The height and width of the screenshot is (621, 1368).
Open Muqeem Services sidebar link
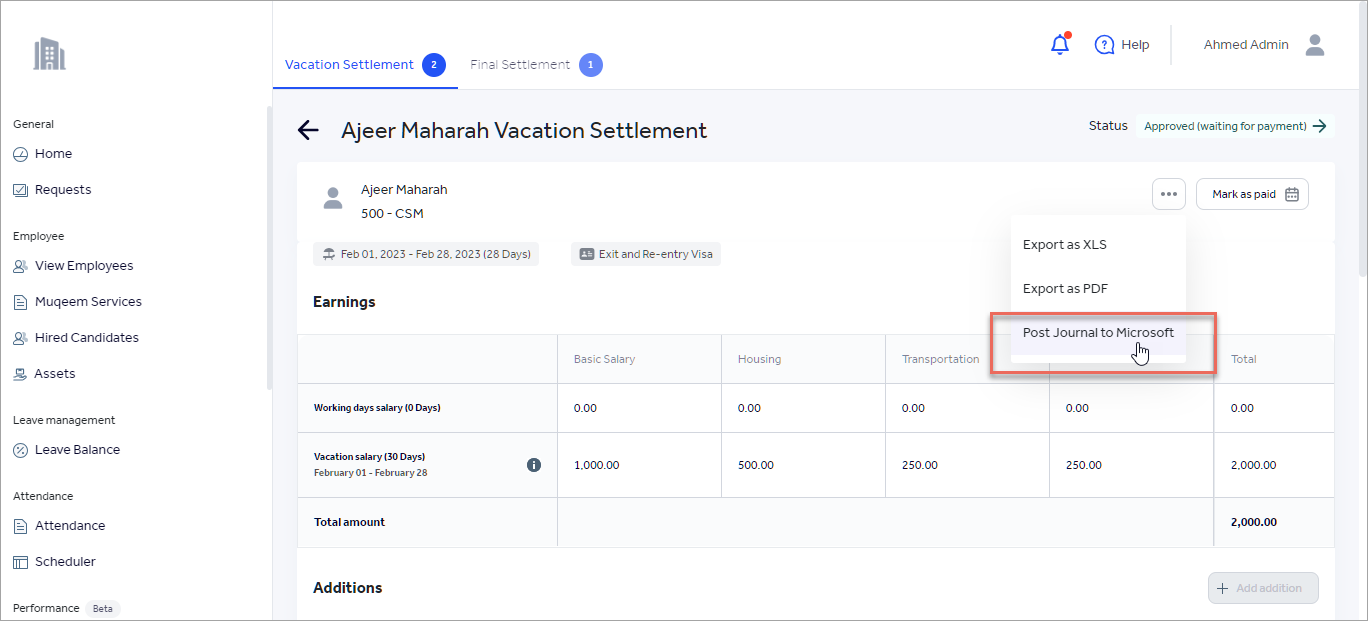tap(88, 302)
